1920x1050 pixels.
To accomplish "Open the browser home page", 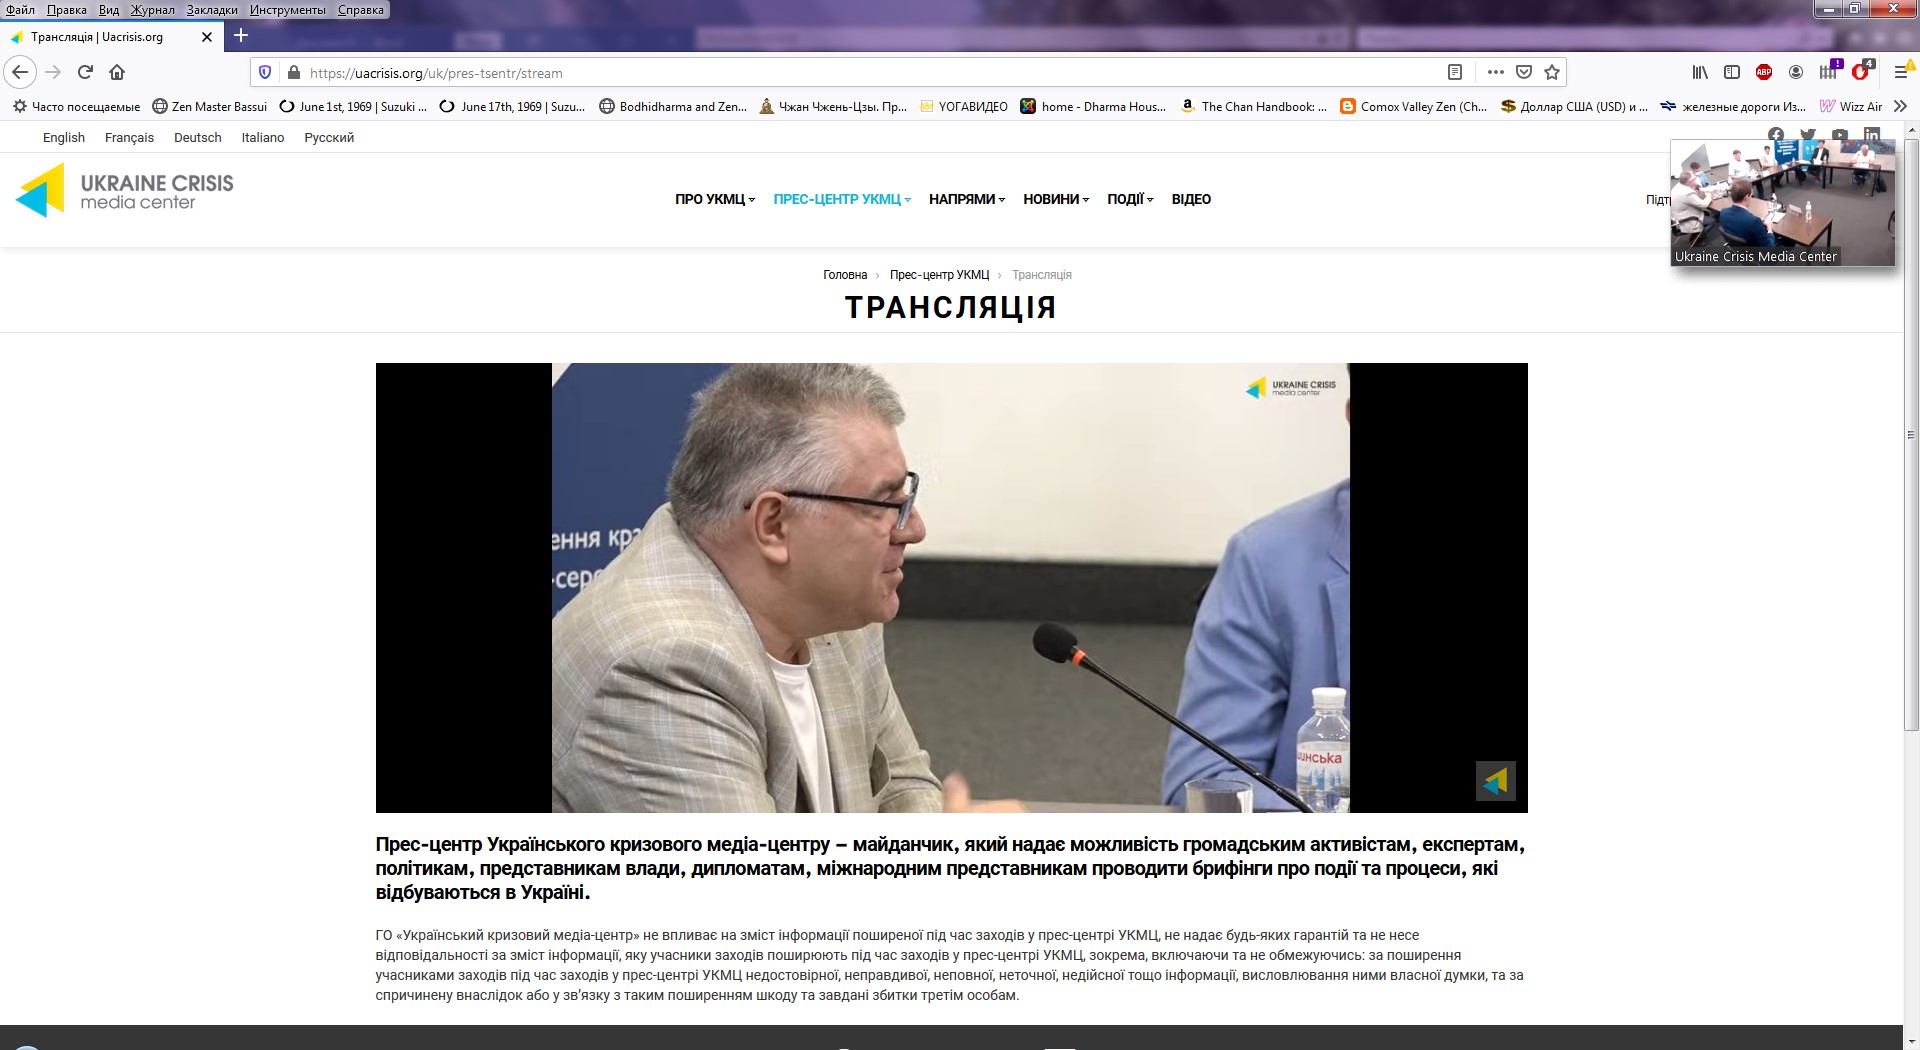I will [117, 72].
